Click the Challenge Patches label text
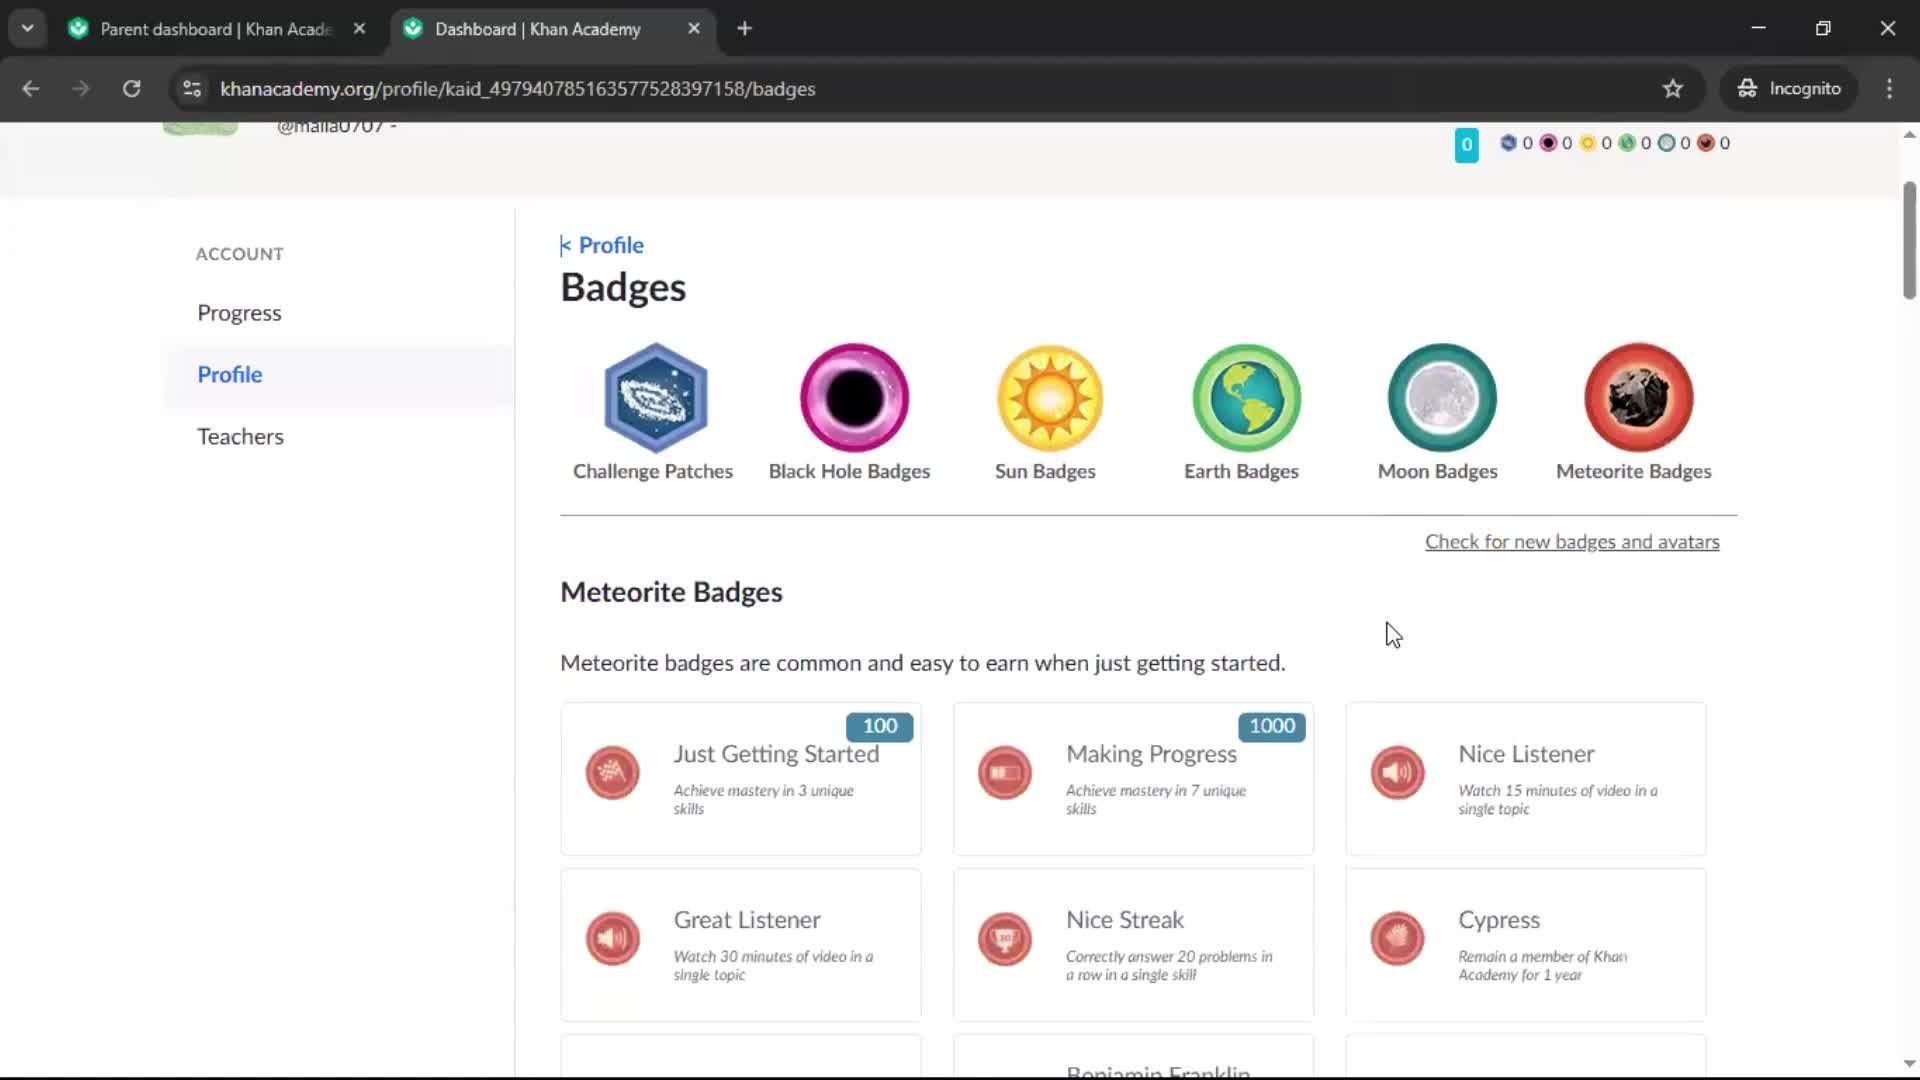Screen dimensions: 1920x1080 [653, 471]
